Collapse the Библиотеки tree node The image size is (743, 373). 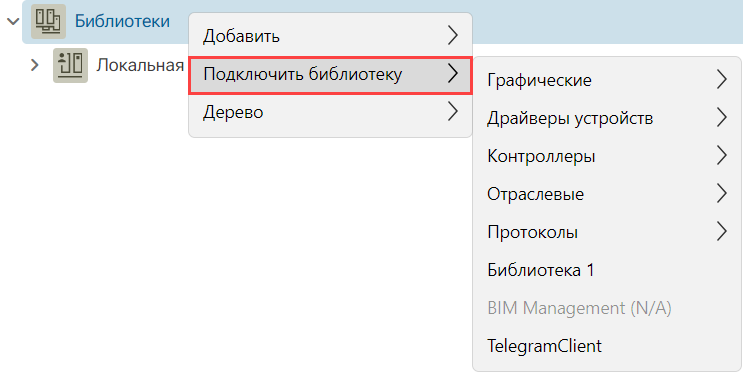click(13, 21)
